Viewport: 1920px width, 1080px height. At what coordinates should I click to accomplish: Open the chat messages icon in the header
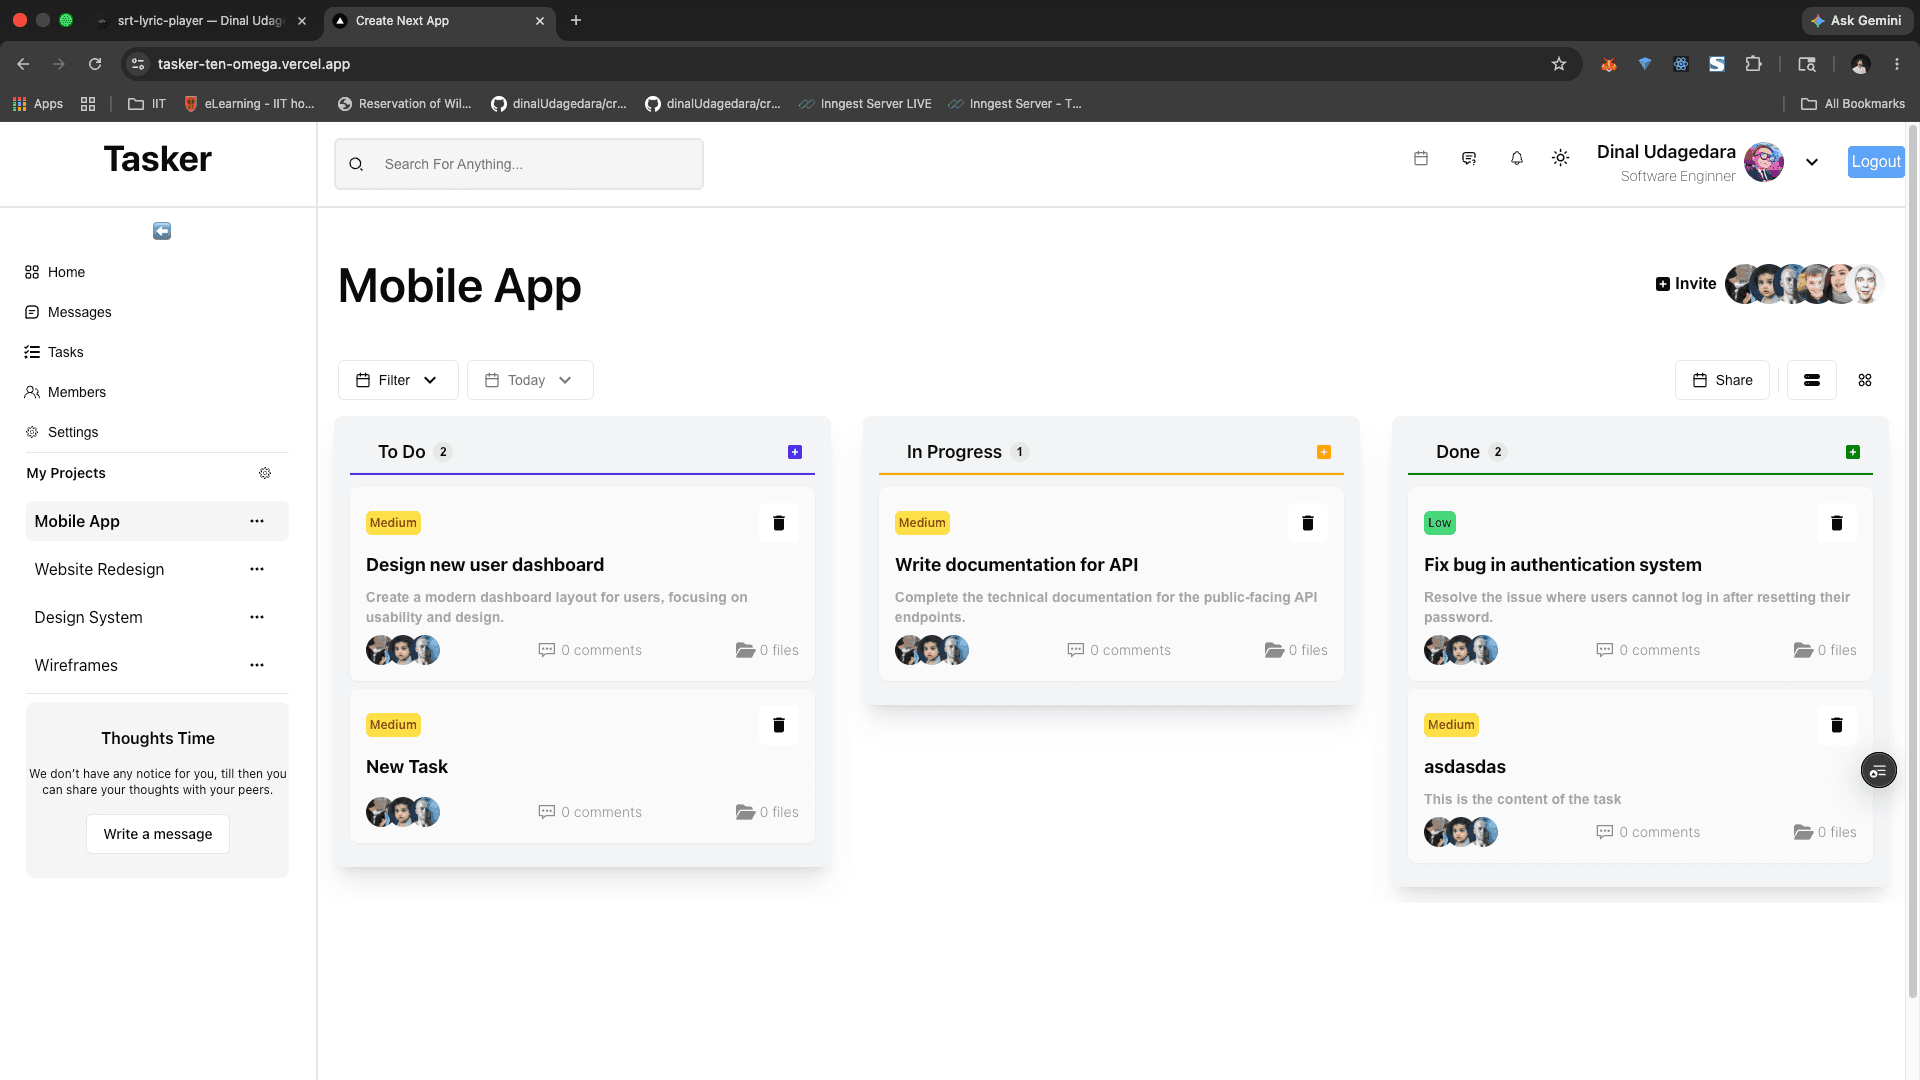pyautogui.click(x=1469, y=158)
